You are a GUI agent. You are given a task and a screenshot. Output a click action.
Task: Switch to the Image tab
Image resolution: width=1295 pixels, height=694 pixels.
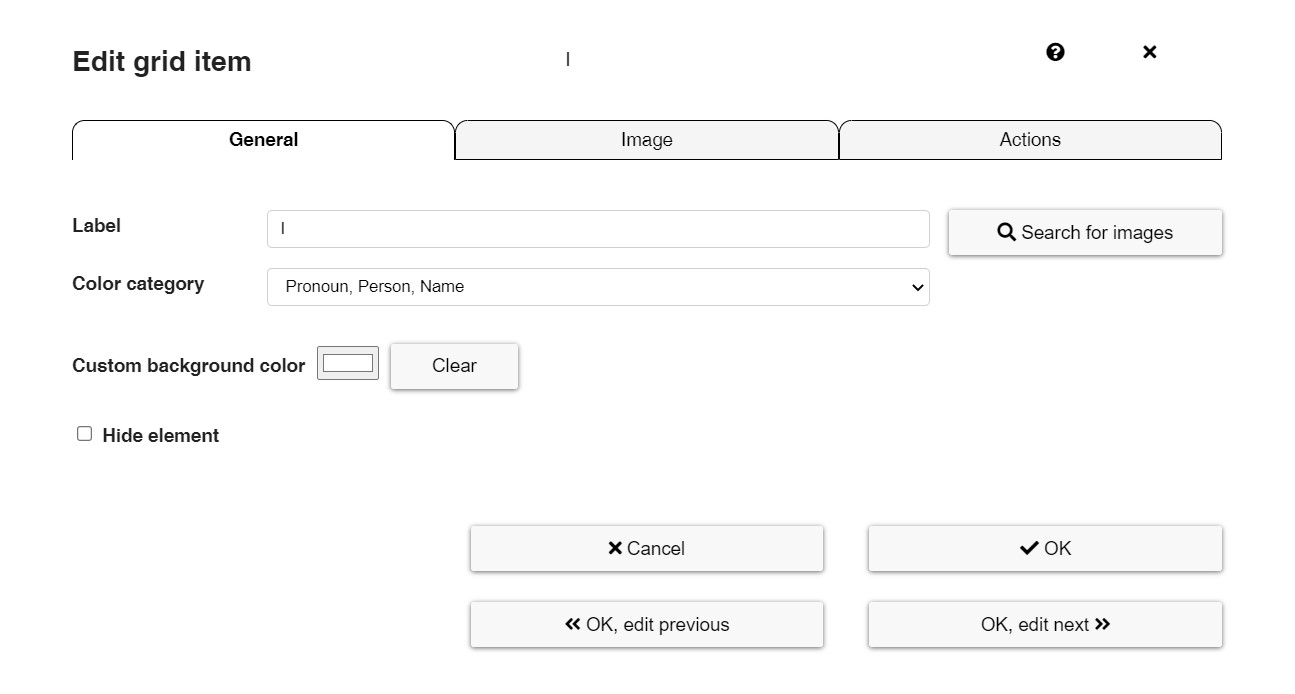click(646, 140)
